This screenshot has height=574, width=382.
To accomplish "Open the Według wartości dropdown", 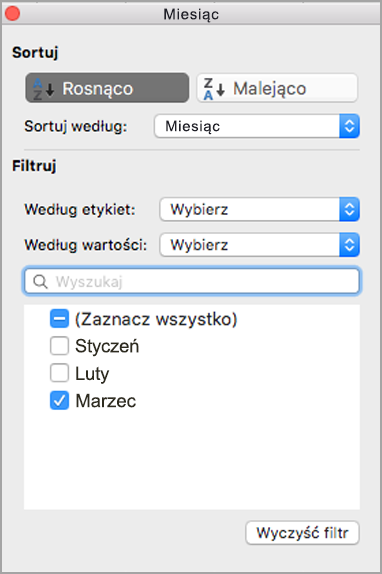I will [x=259, y=245].
